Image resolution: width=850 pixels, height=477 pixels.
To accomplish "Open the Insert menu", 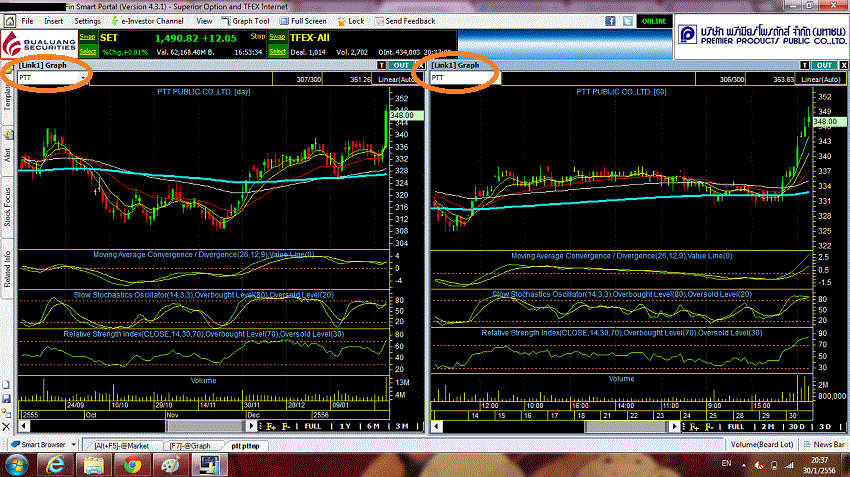I will coord(54,21).
